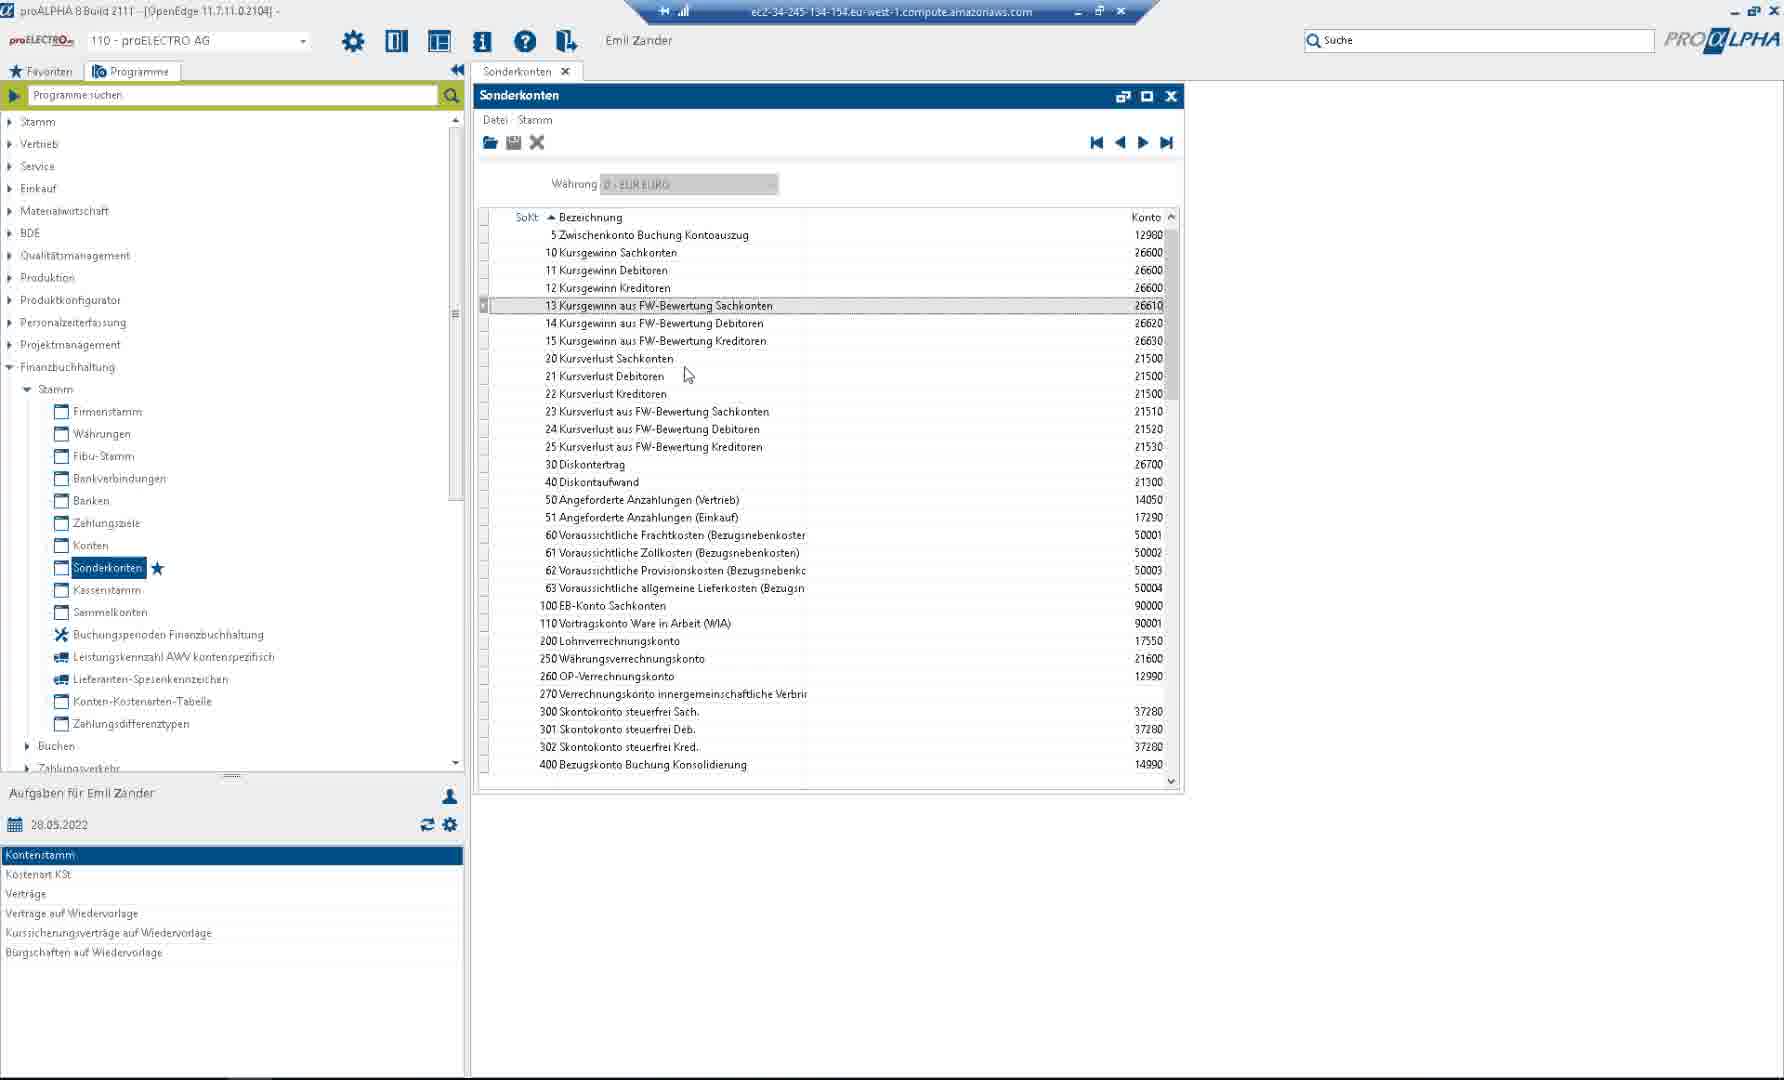Collapse the Stamm subnode under Finanzbuchhaltung

tap(27, 389)
